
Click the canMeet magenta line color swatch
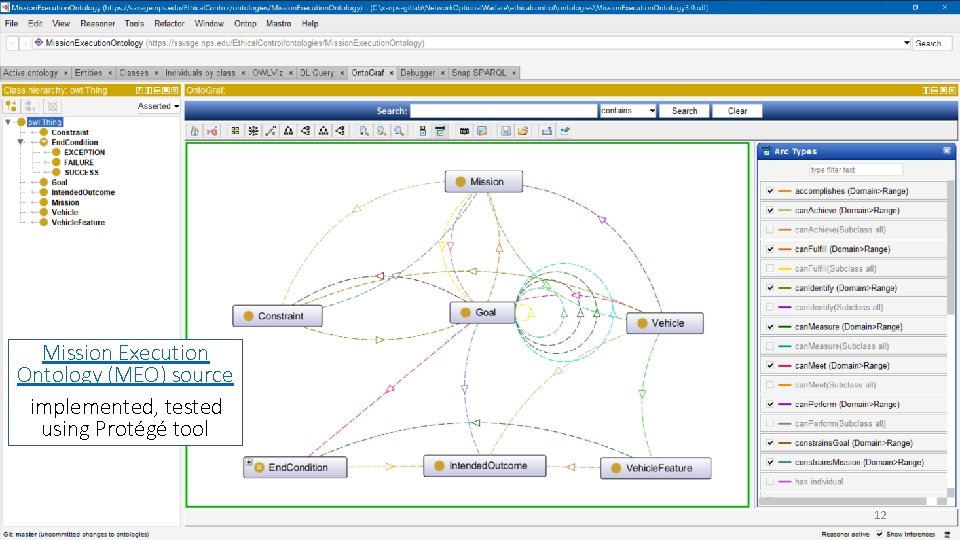tap(785, 366)
